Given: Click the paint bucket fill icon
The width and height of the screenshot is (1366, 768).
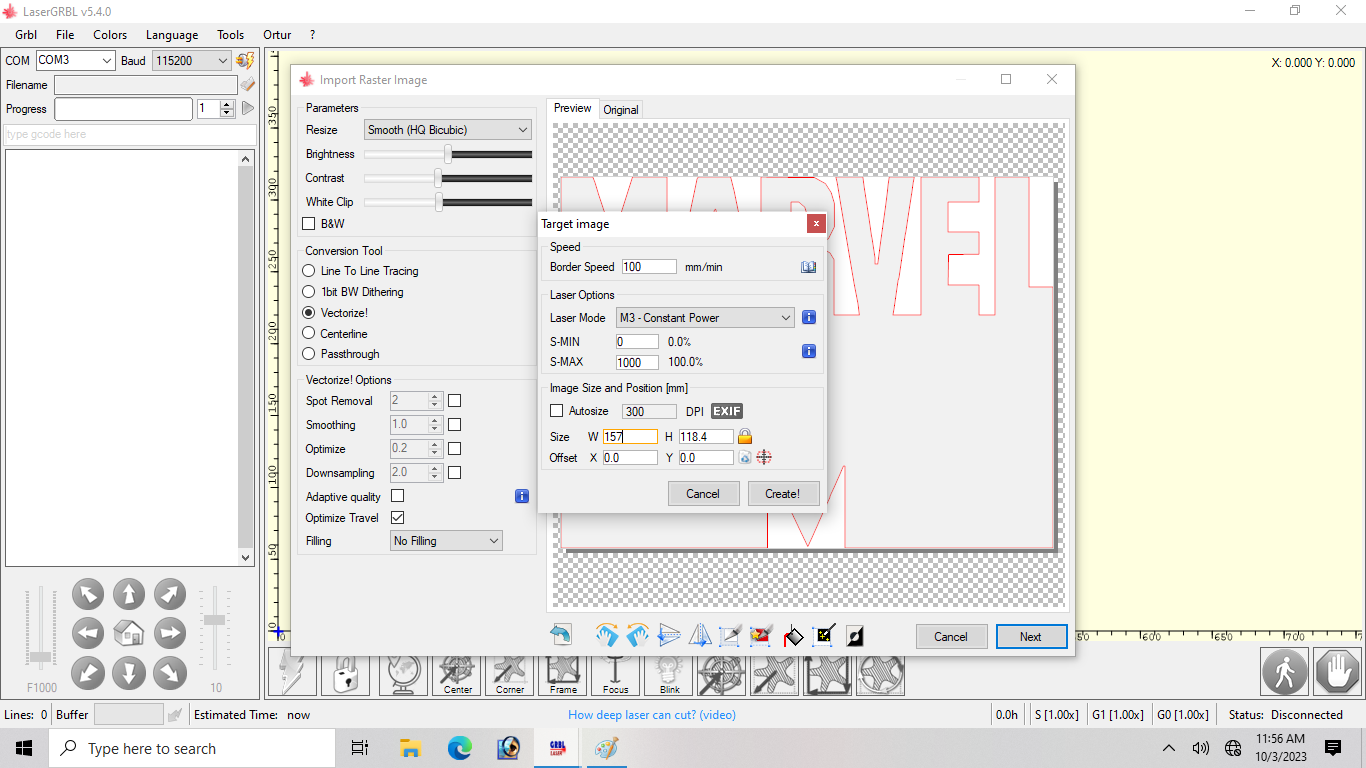Looking at the screenshot, I should click(793, 635).
